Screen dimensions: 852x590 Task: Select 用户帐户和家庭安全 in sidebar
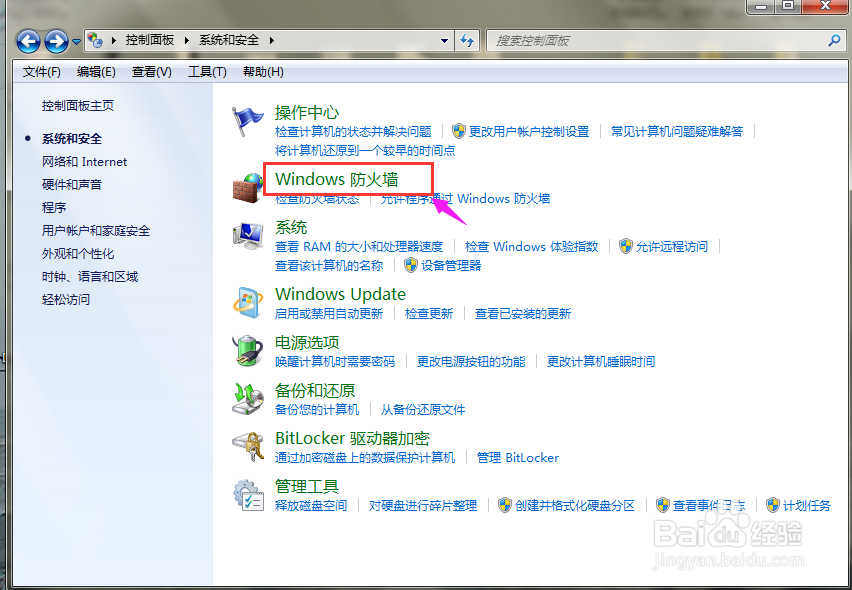tap(96, 231)
